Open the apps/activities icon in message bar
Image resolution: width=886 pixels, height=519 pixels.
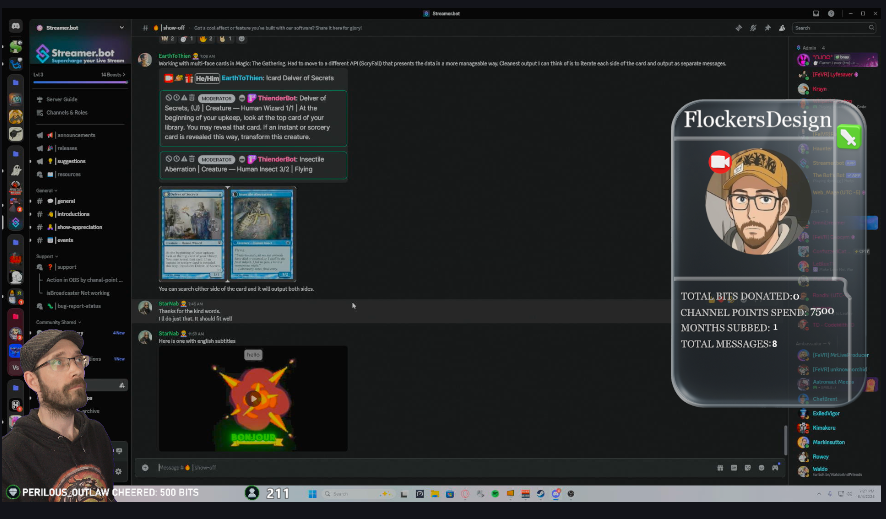pos(775,468)
